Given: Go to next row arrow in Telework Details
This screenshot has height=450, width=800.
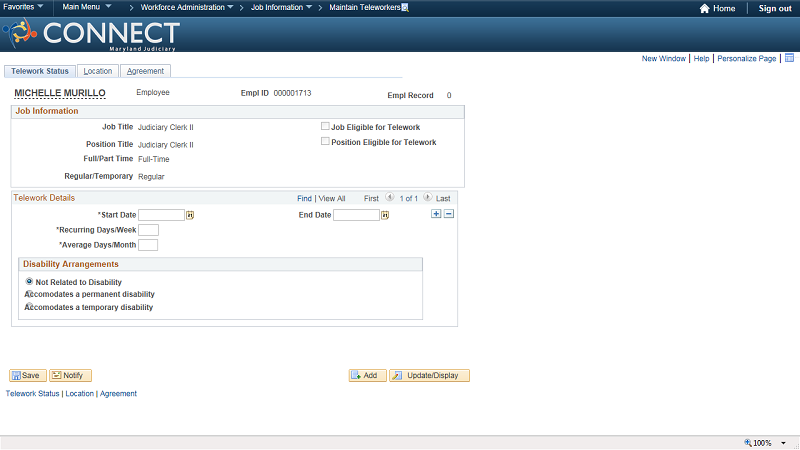Looking at the screenshot, I should (428, 197).
